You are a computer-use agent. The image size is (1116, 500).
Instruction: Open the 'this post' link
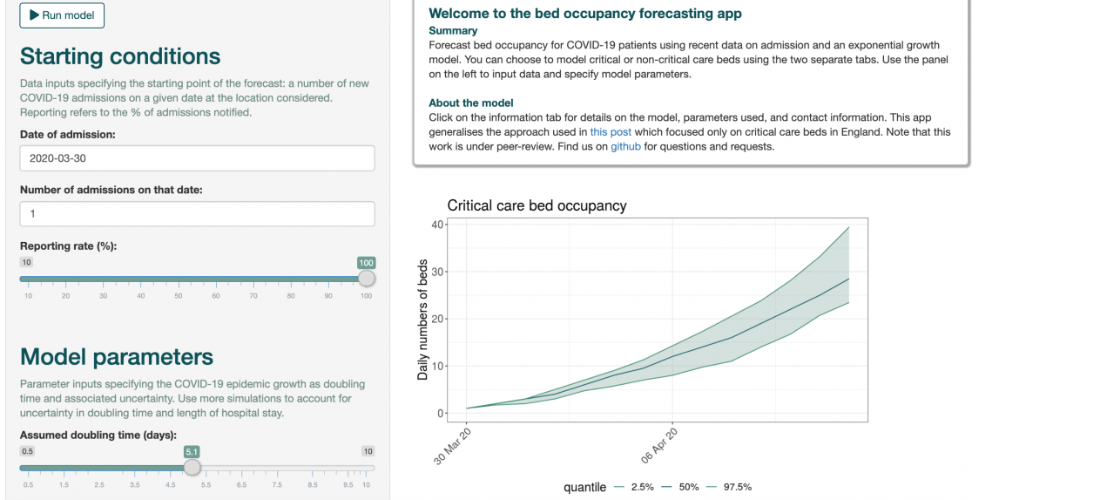(x=610, y=131)
